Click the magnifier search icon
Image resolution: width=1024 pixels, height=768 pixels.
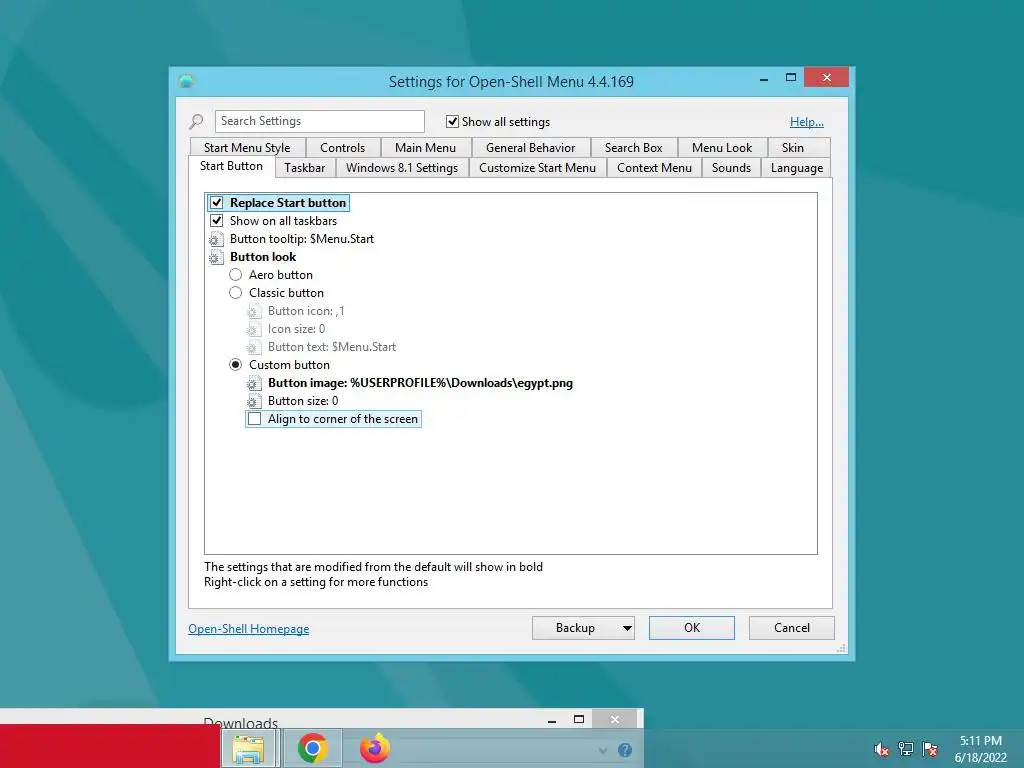196,121
